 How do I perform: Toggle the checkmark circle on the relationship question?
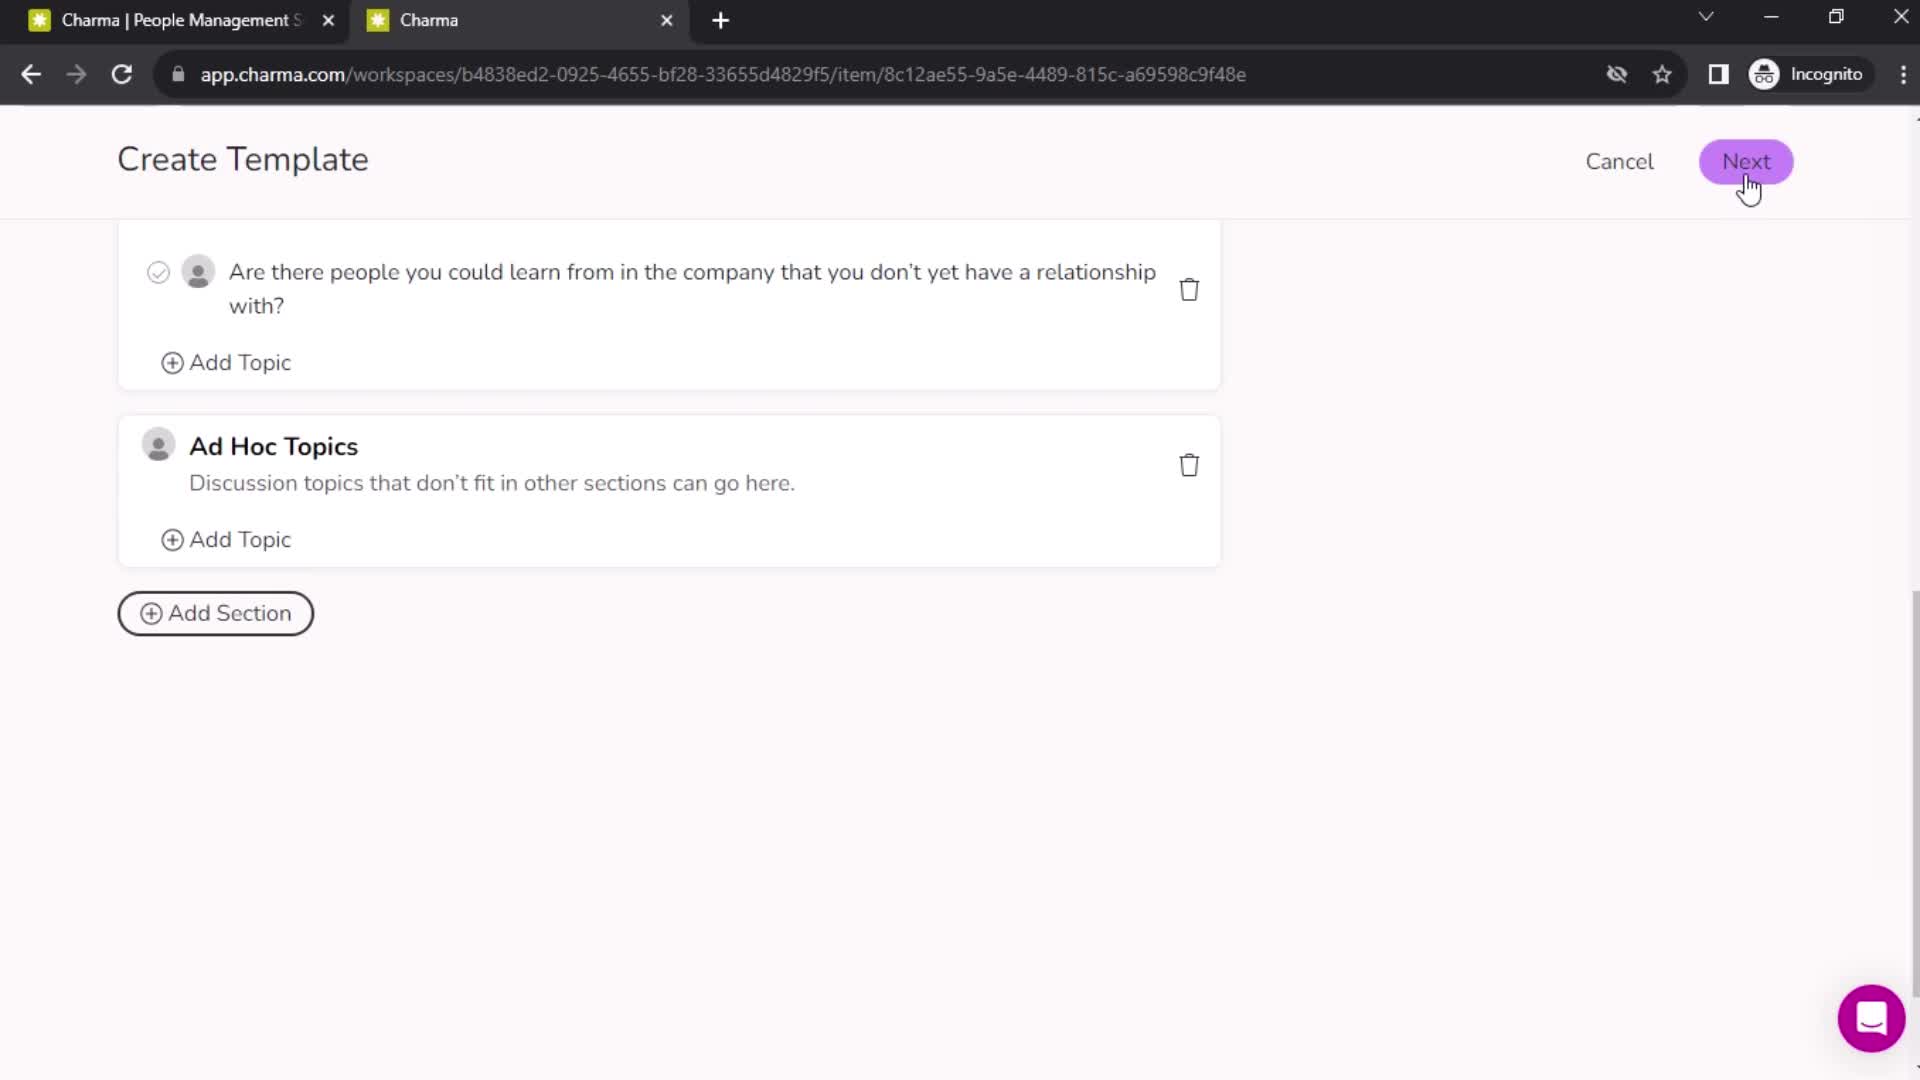click(x=158, y=272)
